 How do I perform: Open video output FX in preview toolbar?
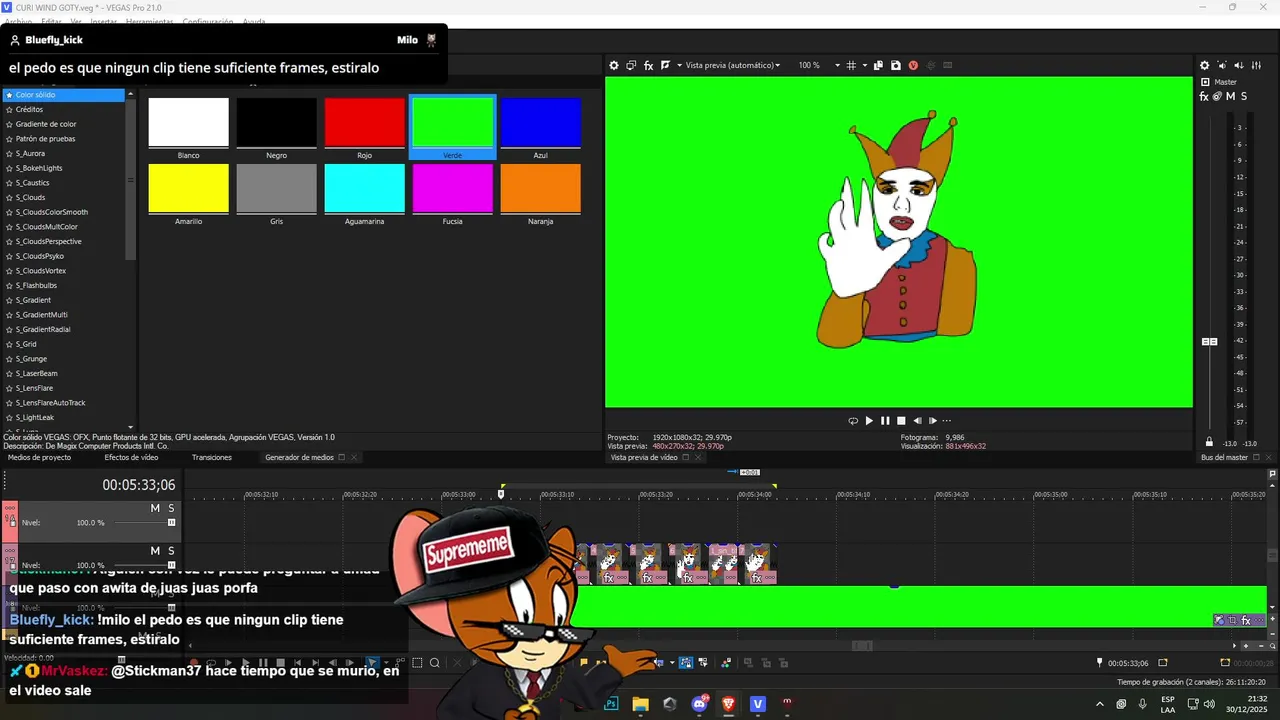click(x=648, y=65)
